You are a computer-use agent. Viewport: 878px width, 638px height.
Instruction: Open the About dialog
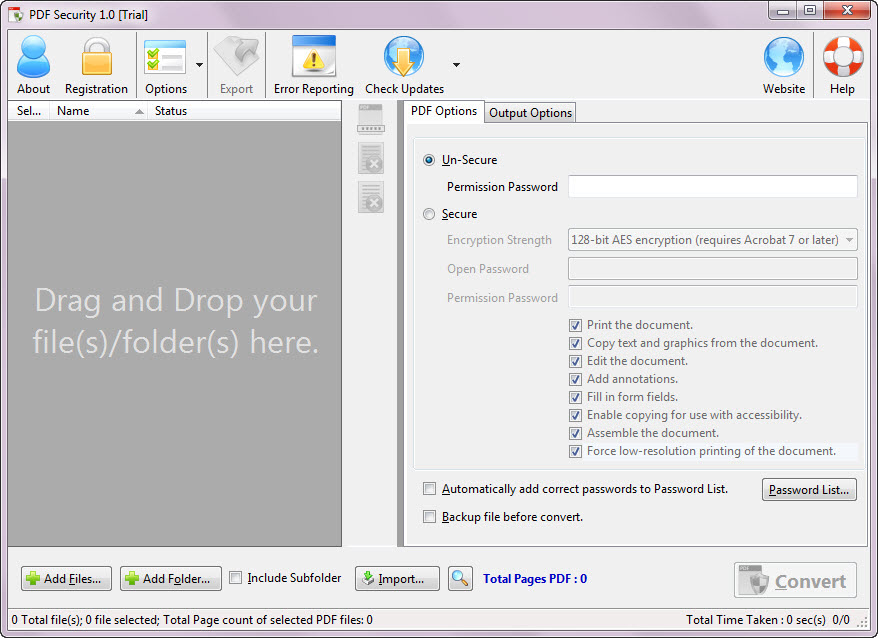(33, 64)
